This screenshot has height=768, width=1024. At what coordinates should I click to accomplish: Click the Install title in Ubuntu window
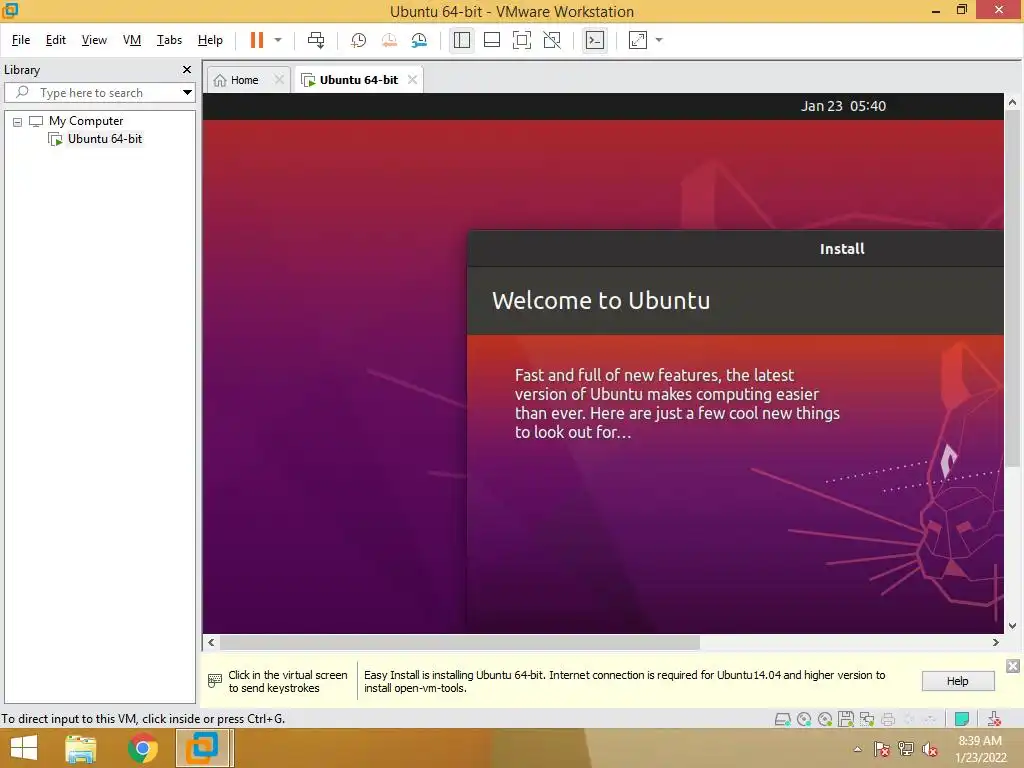point(842,249)
